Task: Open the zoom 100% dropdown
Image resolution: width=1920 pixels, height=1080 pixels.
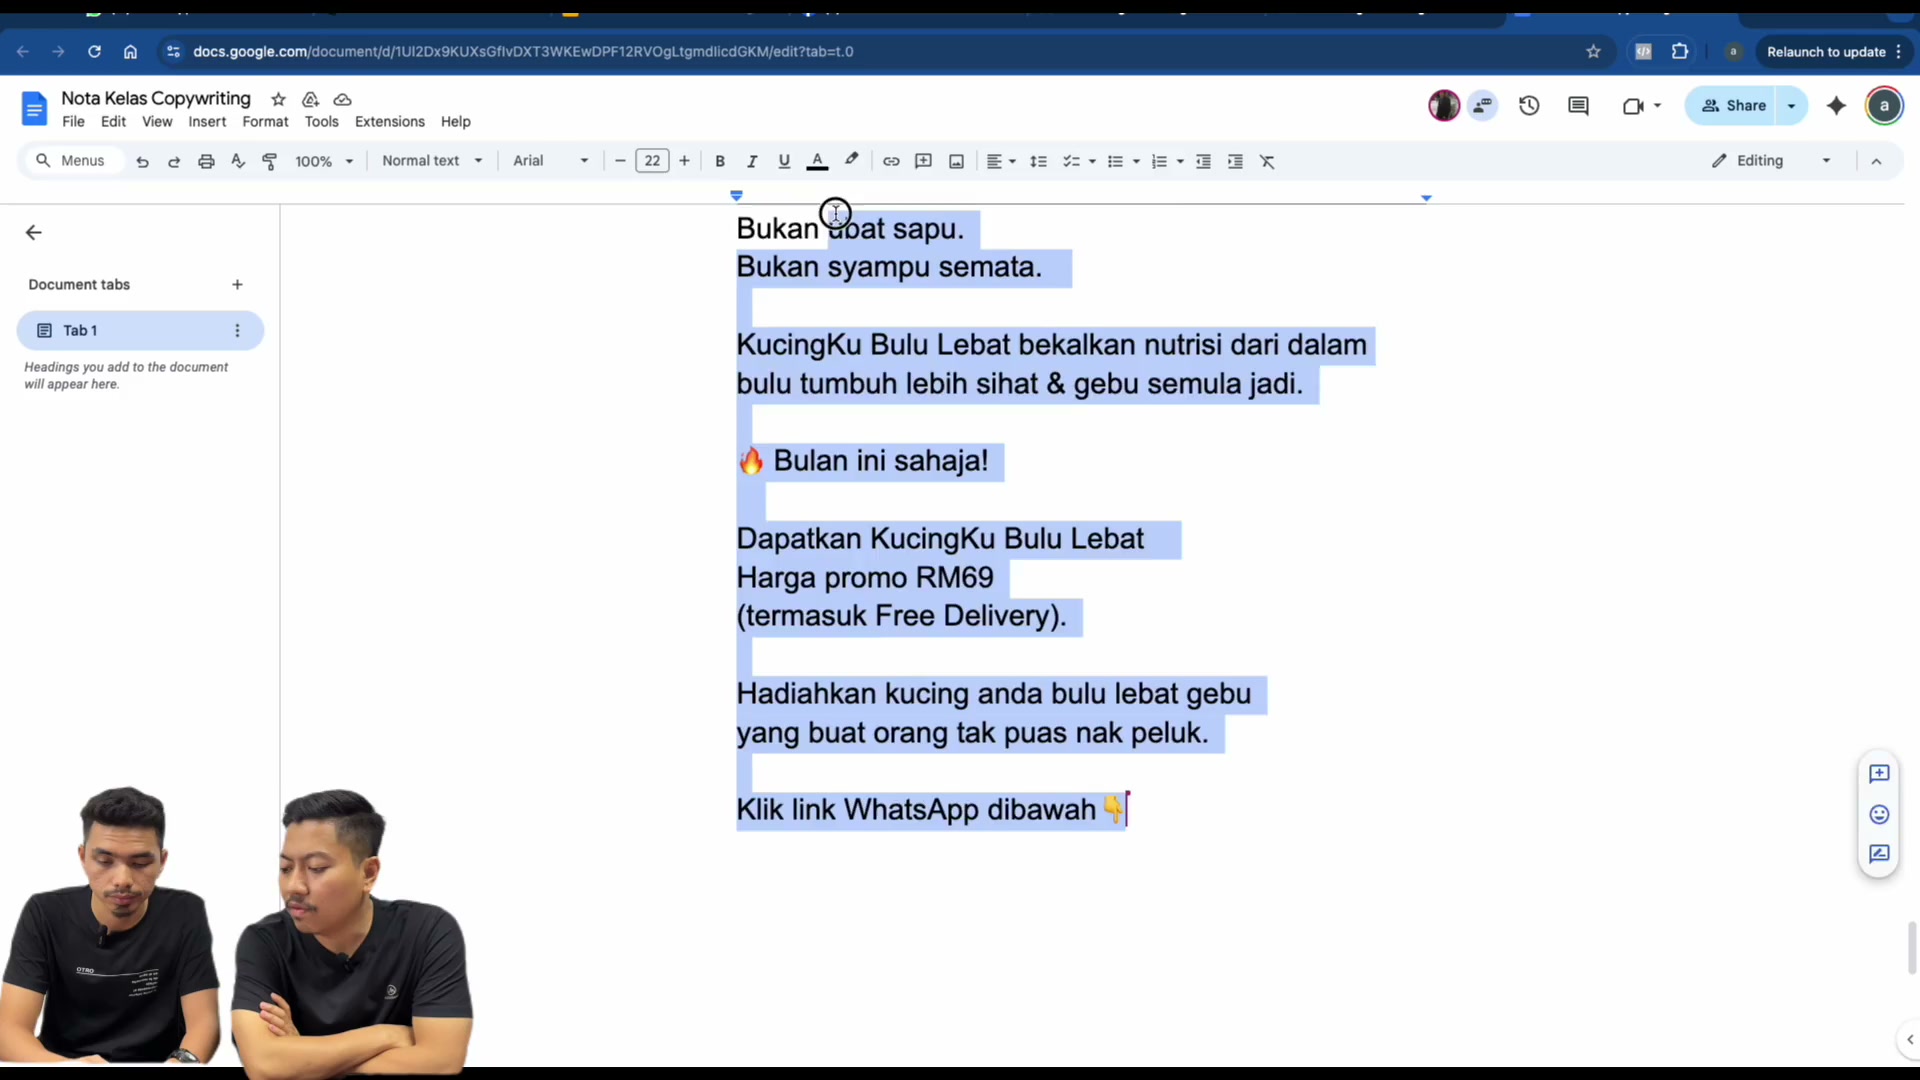Action: tap(324, 161)
